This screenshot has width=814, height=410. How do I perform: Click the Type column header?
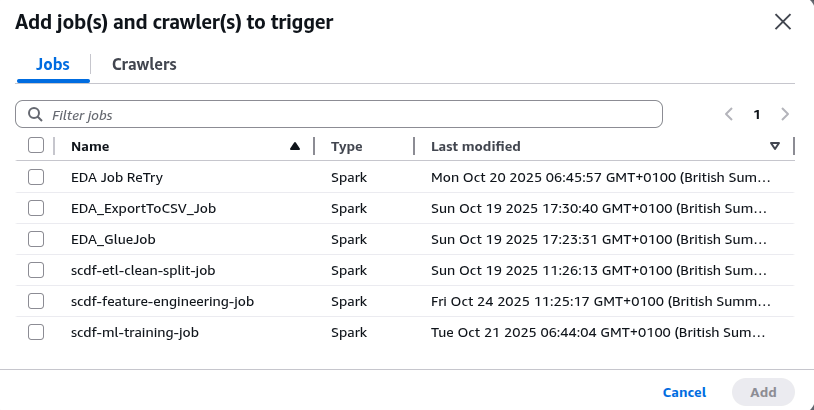pyautogui.click(x=347, y=146)
